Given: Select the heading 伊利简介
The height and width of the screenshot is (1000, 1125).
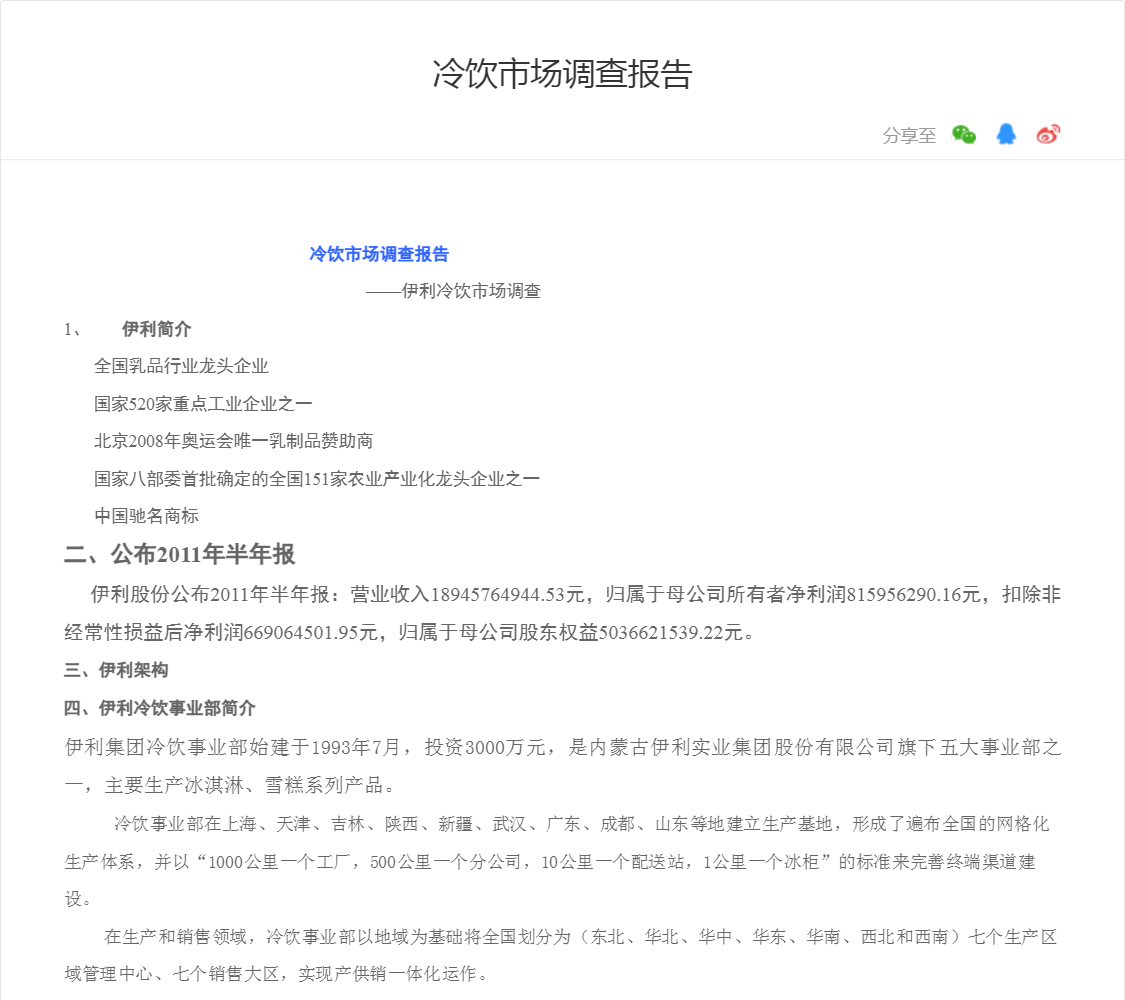Looking at the screenshot, I should 156,329.
